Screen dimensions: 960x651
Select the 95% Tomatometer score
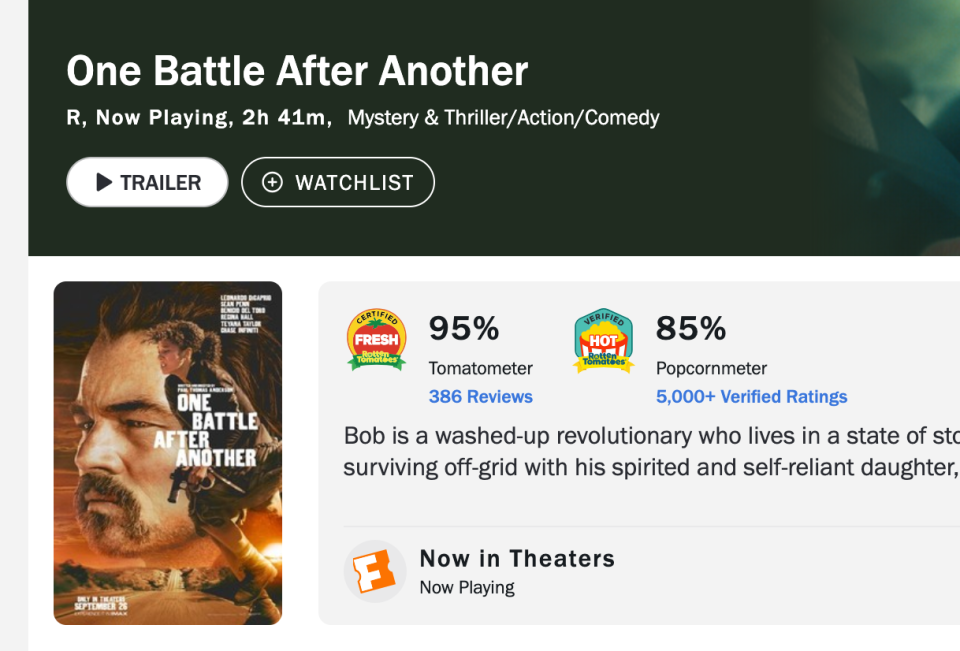(x=464, y=328)
